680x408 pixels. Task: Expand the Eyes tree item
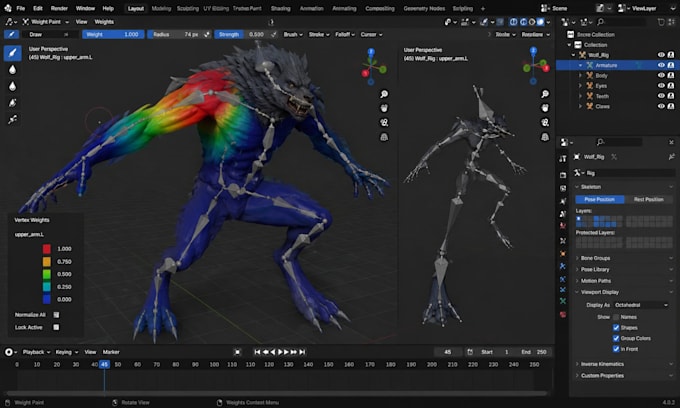click(x=580, y=86)
